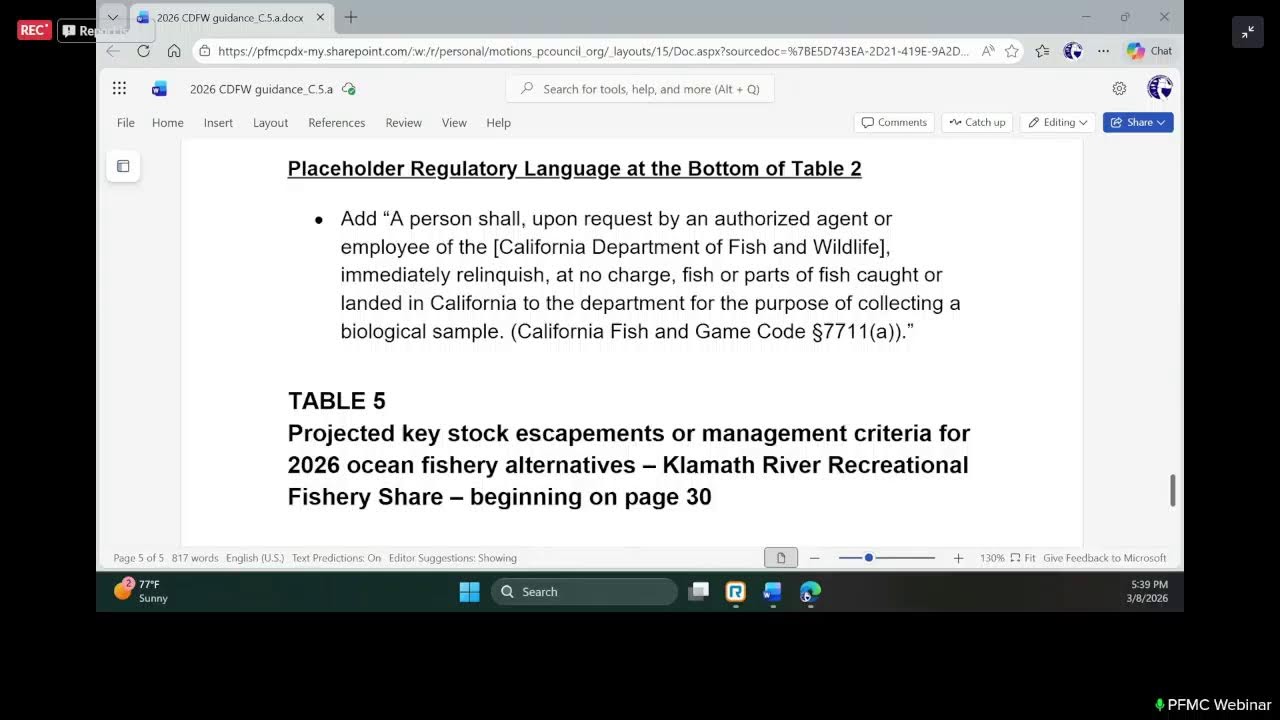Screen dimensions: 1280x720
Task: Click the TABLE 5 heading text
Action: point(337,401)
